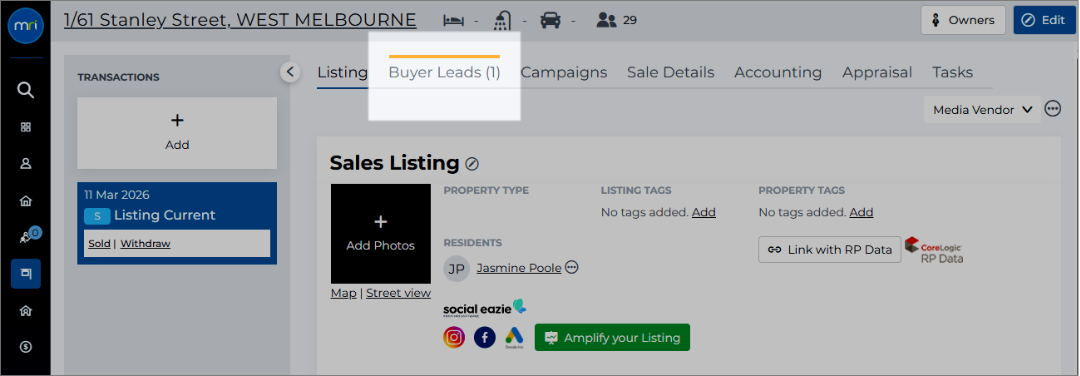Open the ellipsis menu next to Media Vendor

click(1052, 109)
